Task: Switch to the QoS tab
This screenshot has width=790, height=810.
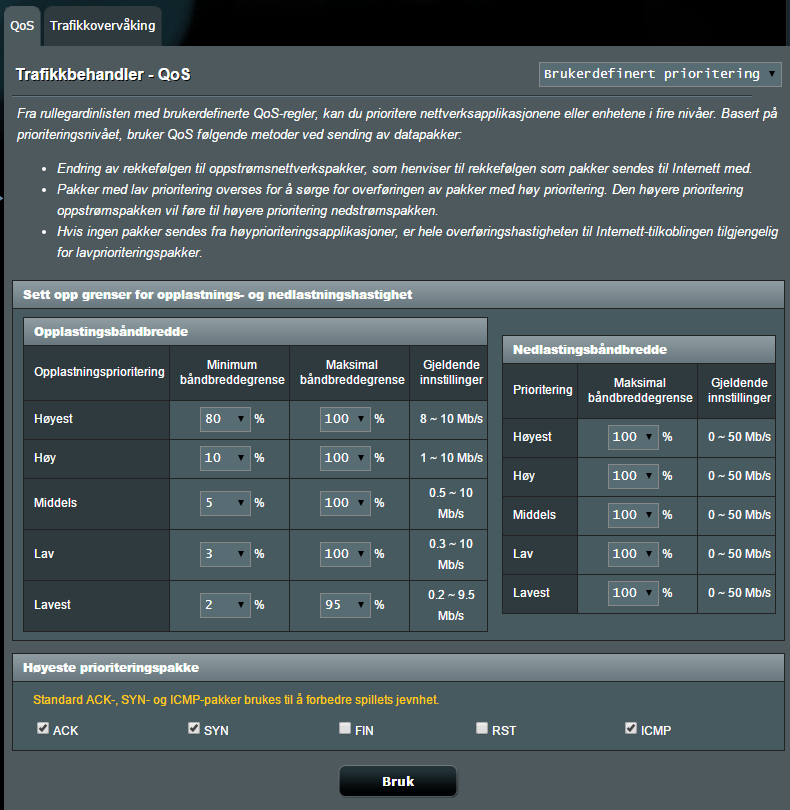Action: pos(22,26)
